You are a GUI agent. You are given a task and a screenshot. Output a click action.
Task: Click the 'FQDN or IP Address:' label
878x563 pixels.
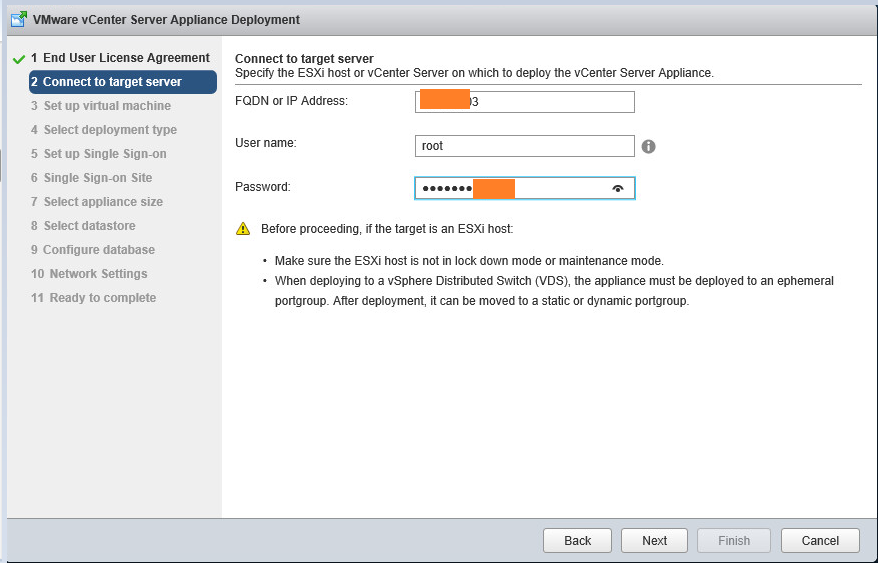tap(291, 101)
